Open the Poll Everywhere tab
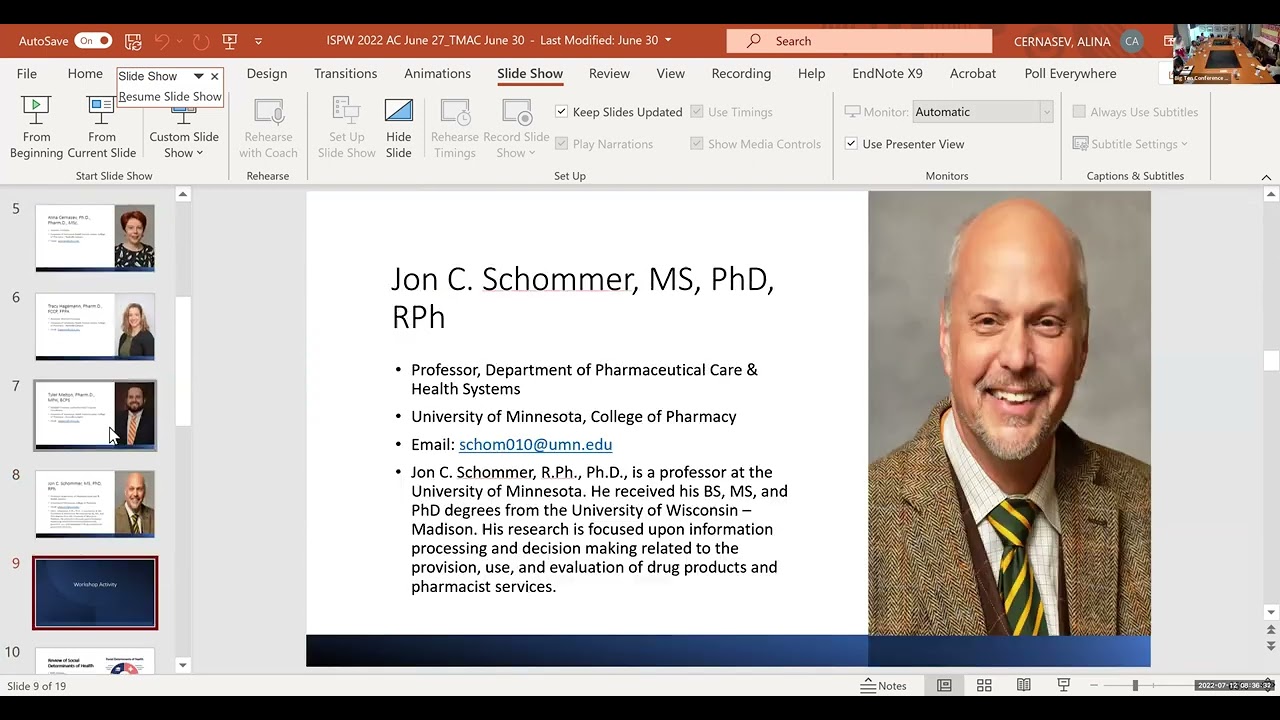The height and width of the screenshot is (720, 1280). [x=1070, y=74]
